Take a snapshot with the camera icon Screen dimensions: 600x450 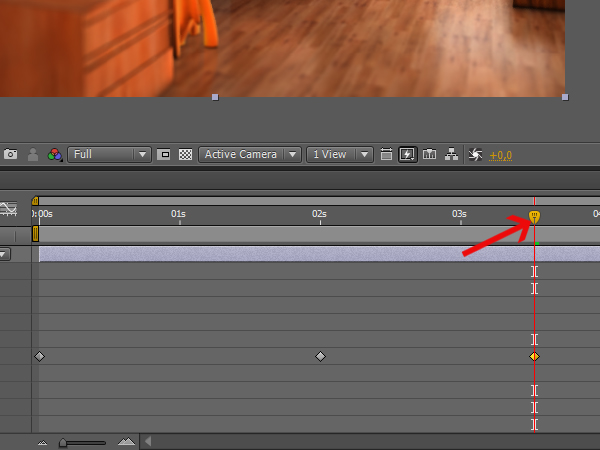(10, 155)
